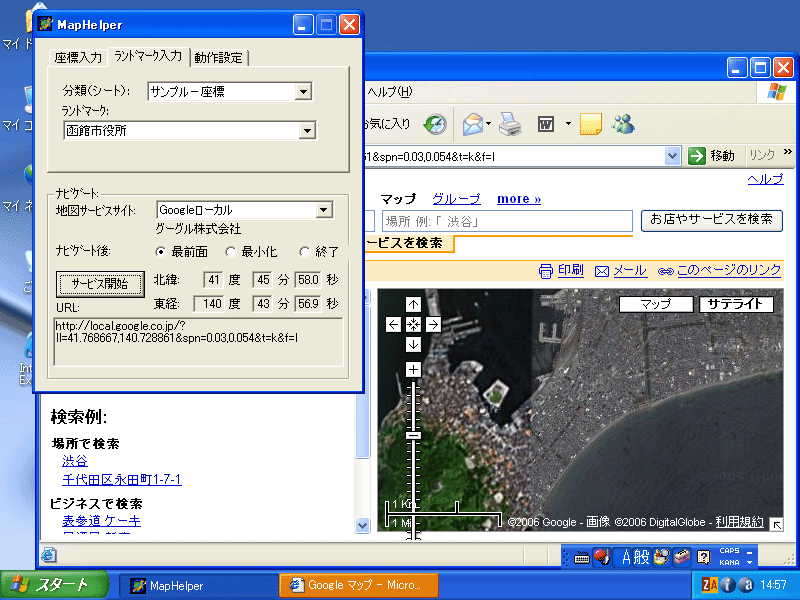Click the browser address bar URL field

pyautogui.click(x=514, y=156)
